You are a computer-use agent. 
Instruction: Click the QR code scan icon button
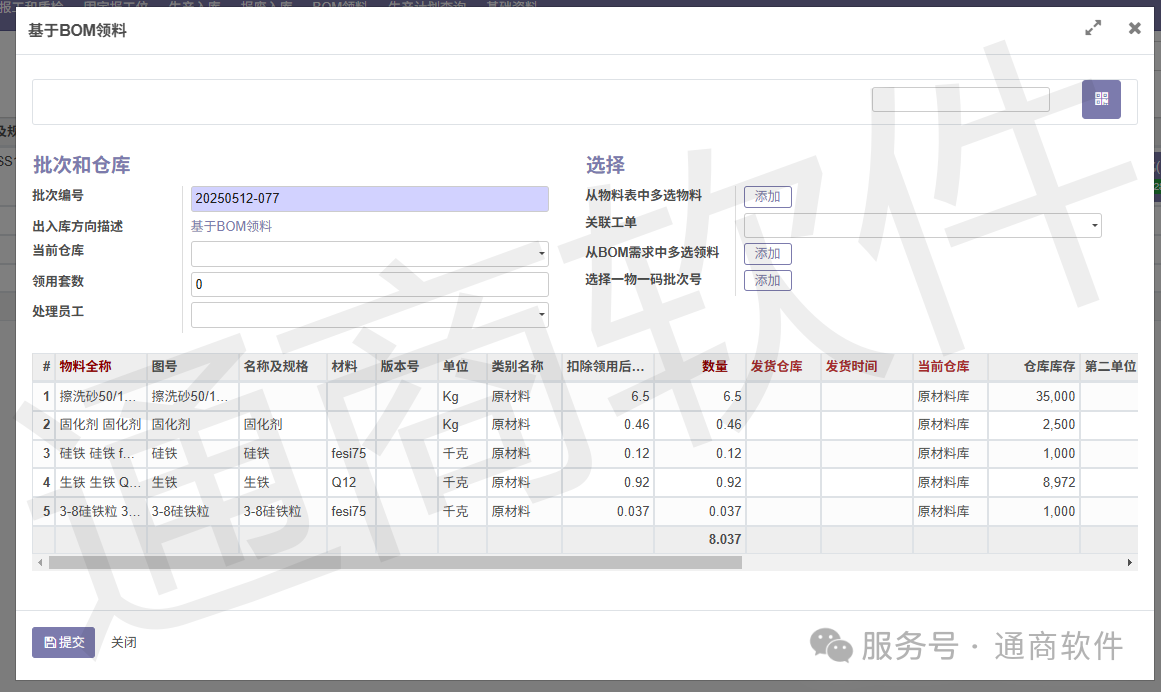(1101, 99)
